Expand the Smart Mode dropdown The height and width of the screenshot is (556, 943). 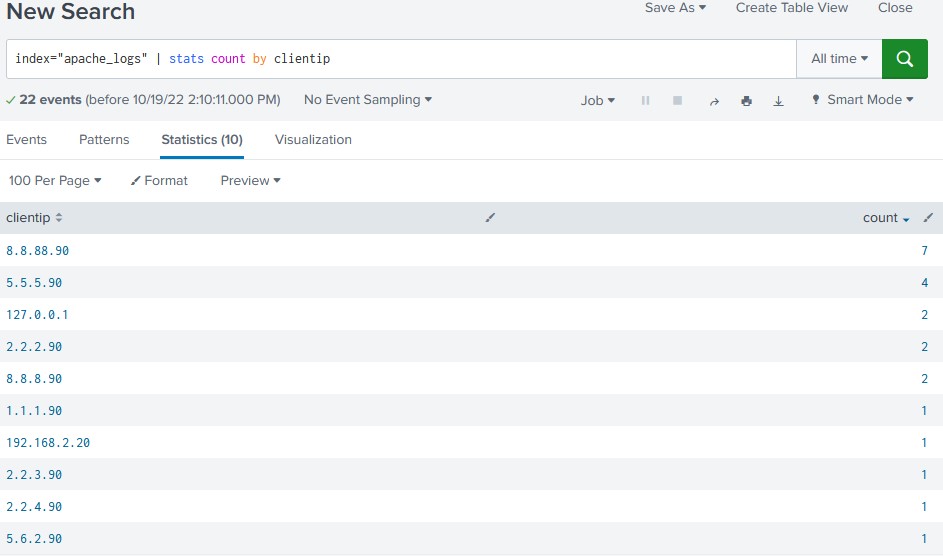pyautogui.click(x=862, y=100)
